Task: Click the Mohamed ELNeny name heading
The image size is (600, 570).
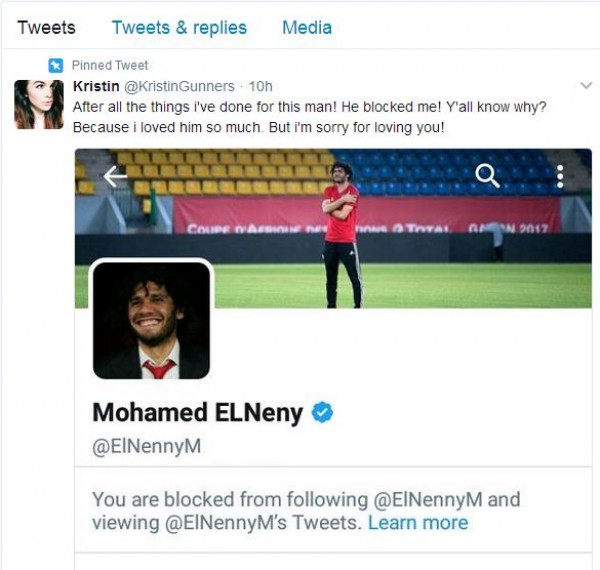Action: tap(197, 412)
